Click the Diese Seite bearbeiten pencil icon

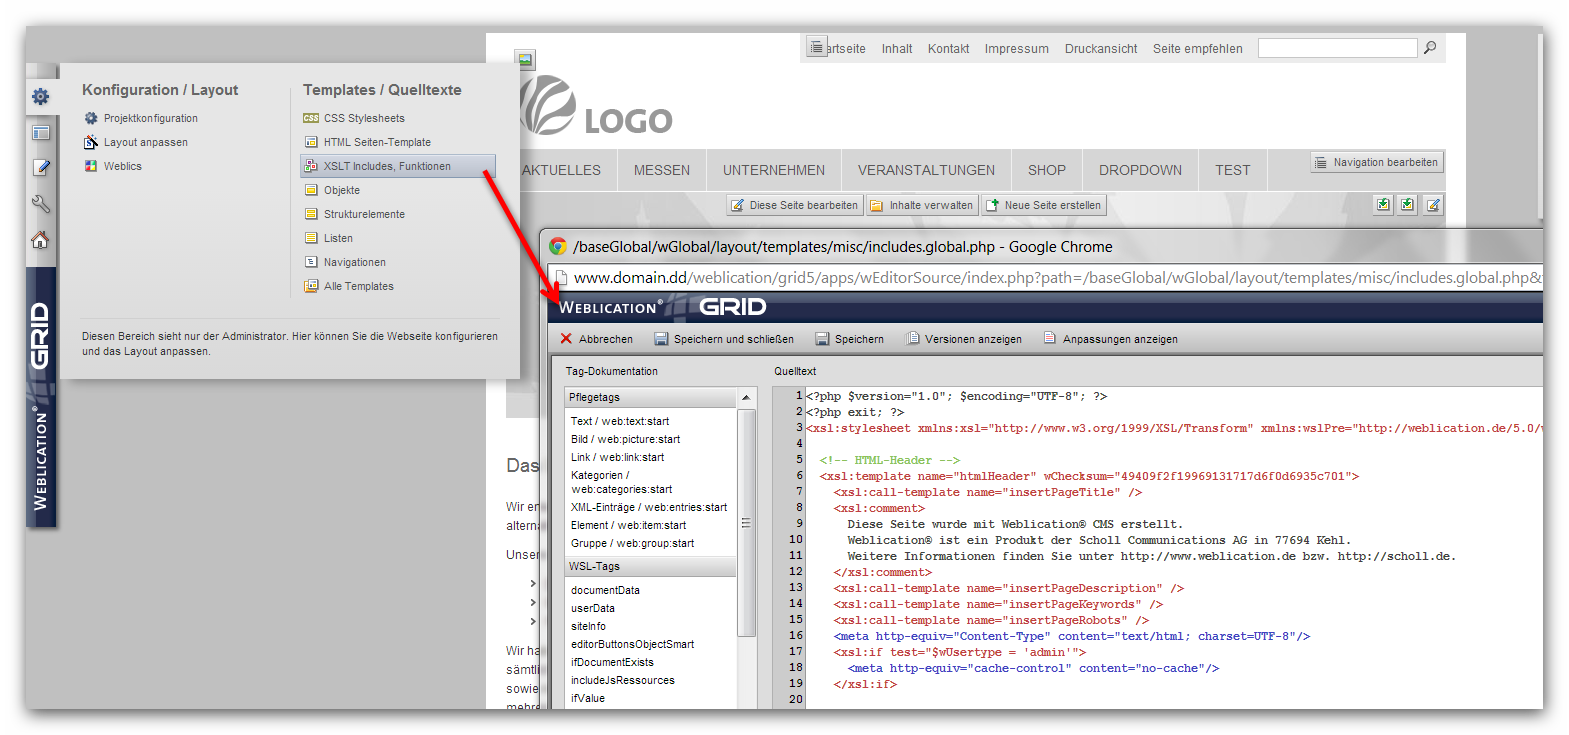pos(738,205)
